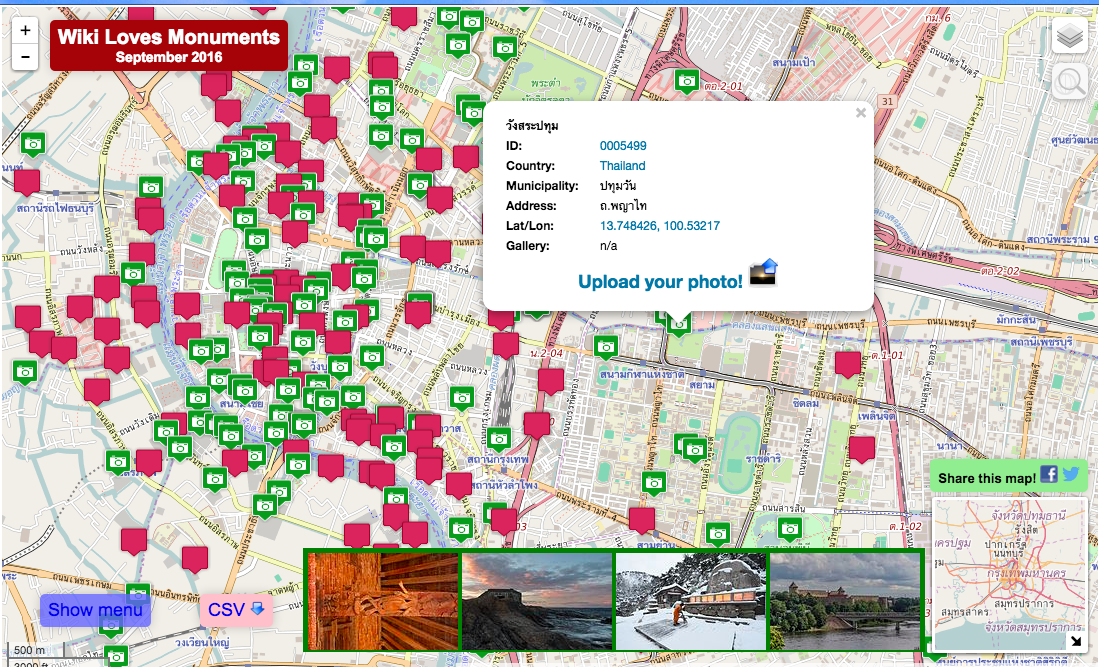Image resolution: width=1099 pixels, height=667 pixels.
Task: Open the coastal sunset fortress thumbnail
Action: [537, 601]
